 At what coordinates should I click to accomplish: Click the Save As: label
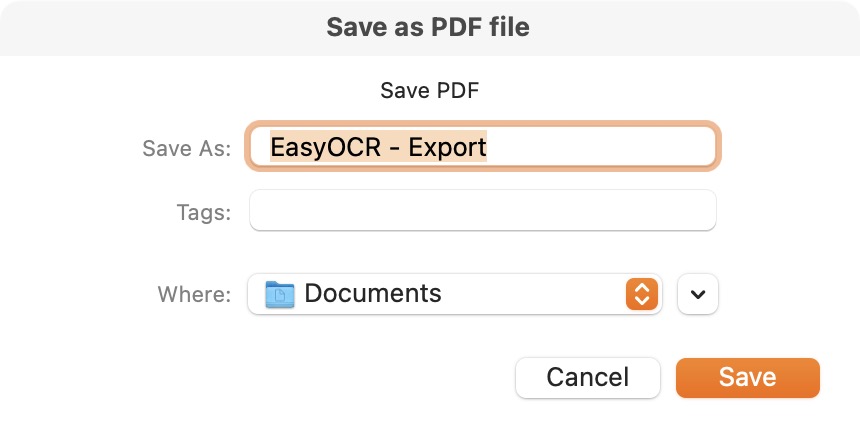187,148
